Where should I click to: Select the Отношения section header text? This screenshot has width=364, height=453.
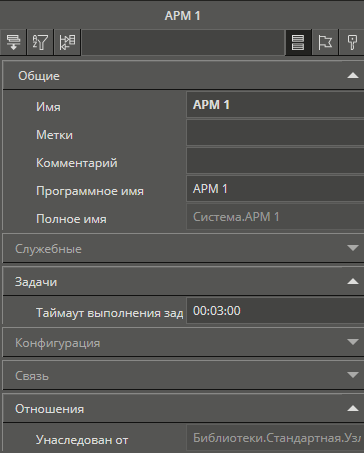(50, 409)
